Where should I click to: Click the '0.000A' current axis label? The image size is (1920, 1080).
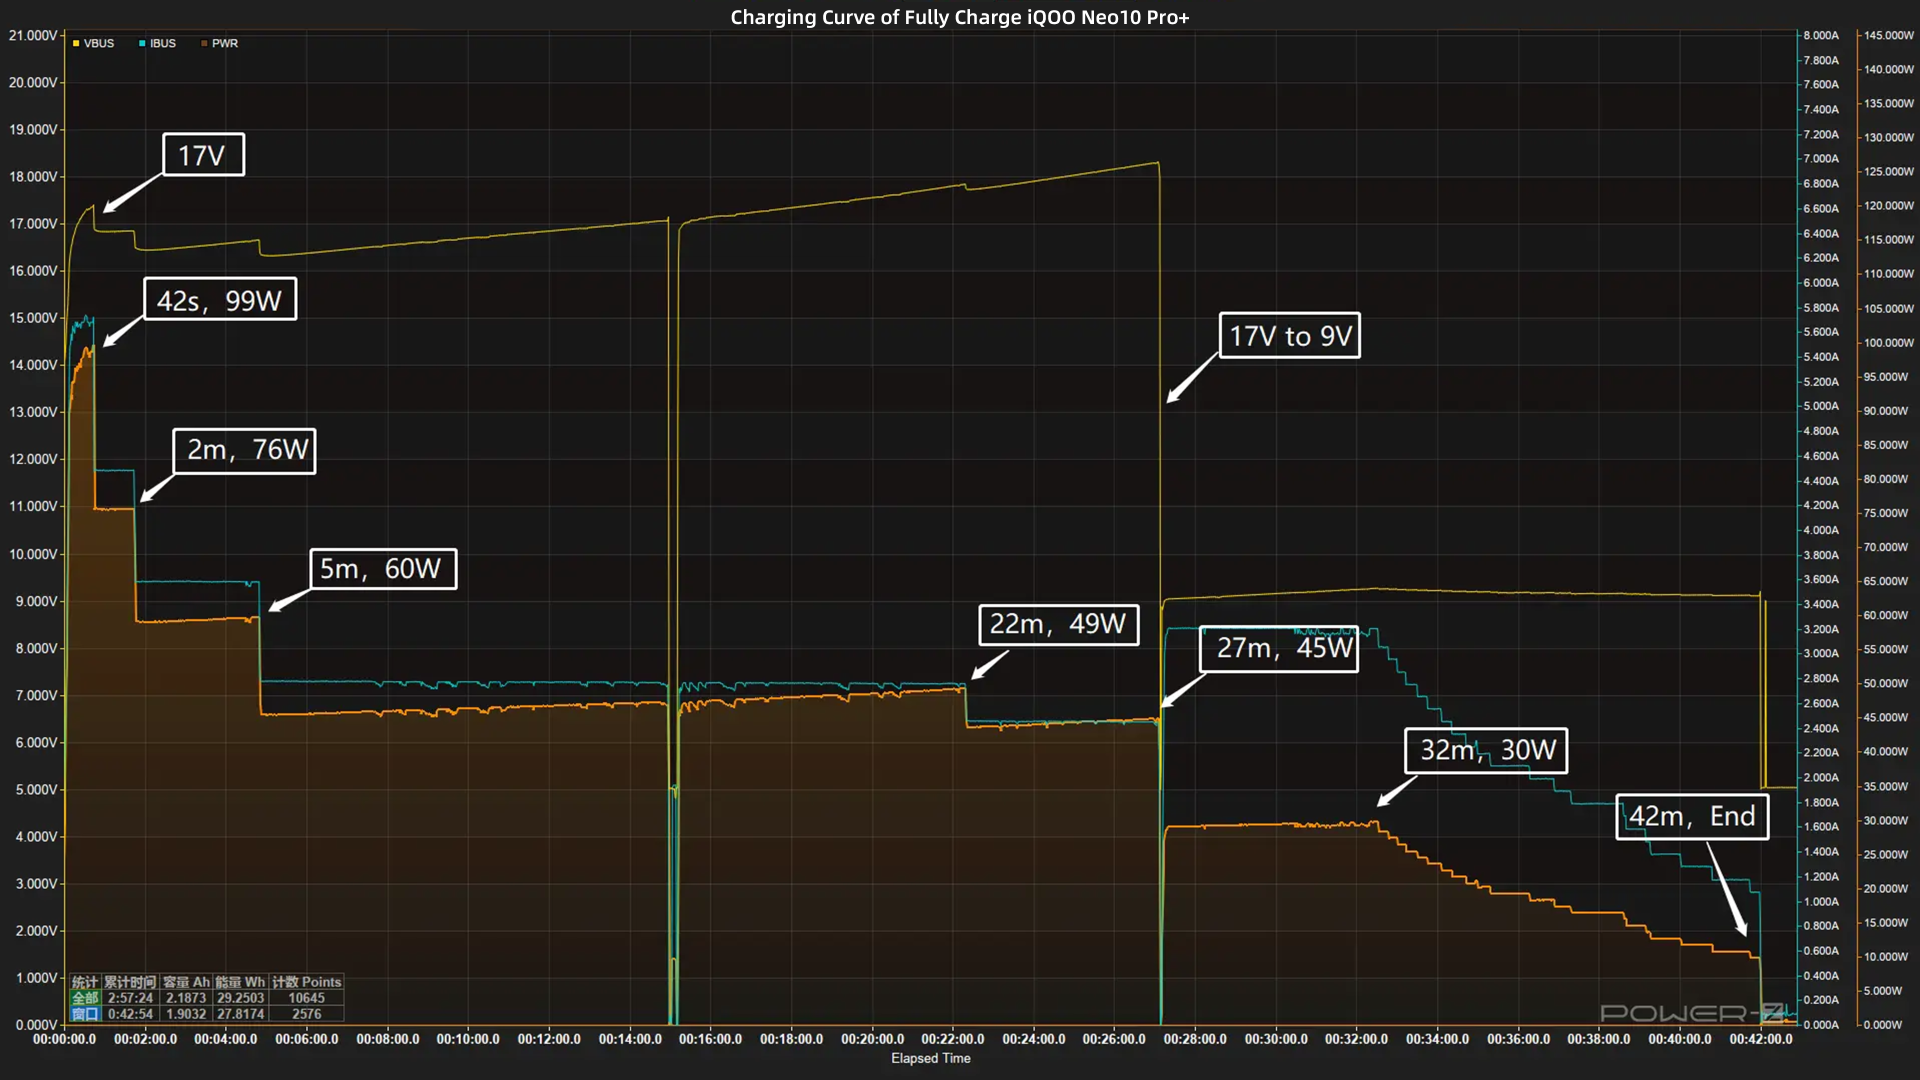click(1821, 1025)
